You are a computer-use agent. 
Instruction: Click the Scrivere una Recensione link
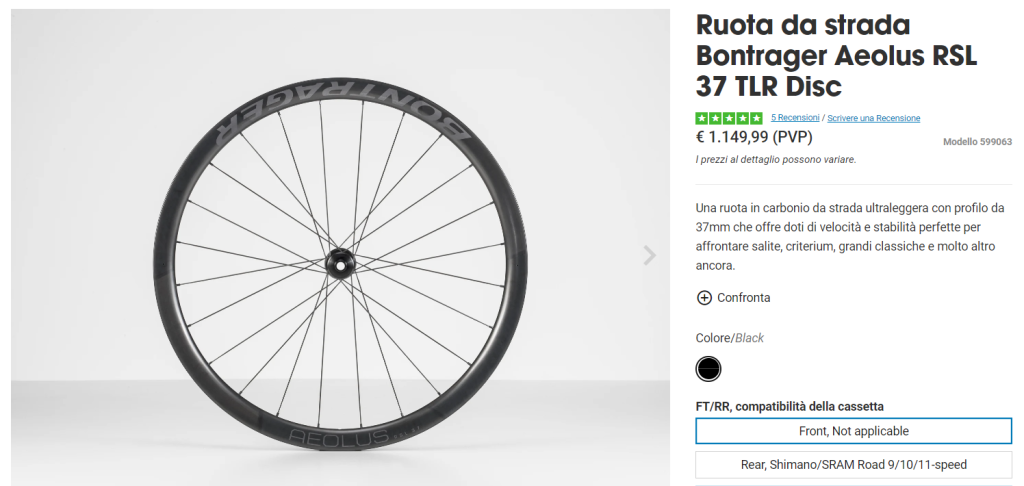tap(873, 118)
